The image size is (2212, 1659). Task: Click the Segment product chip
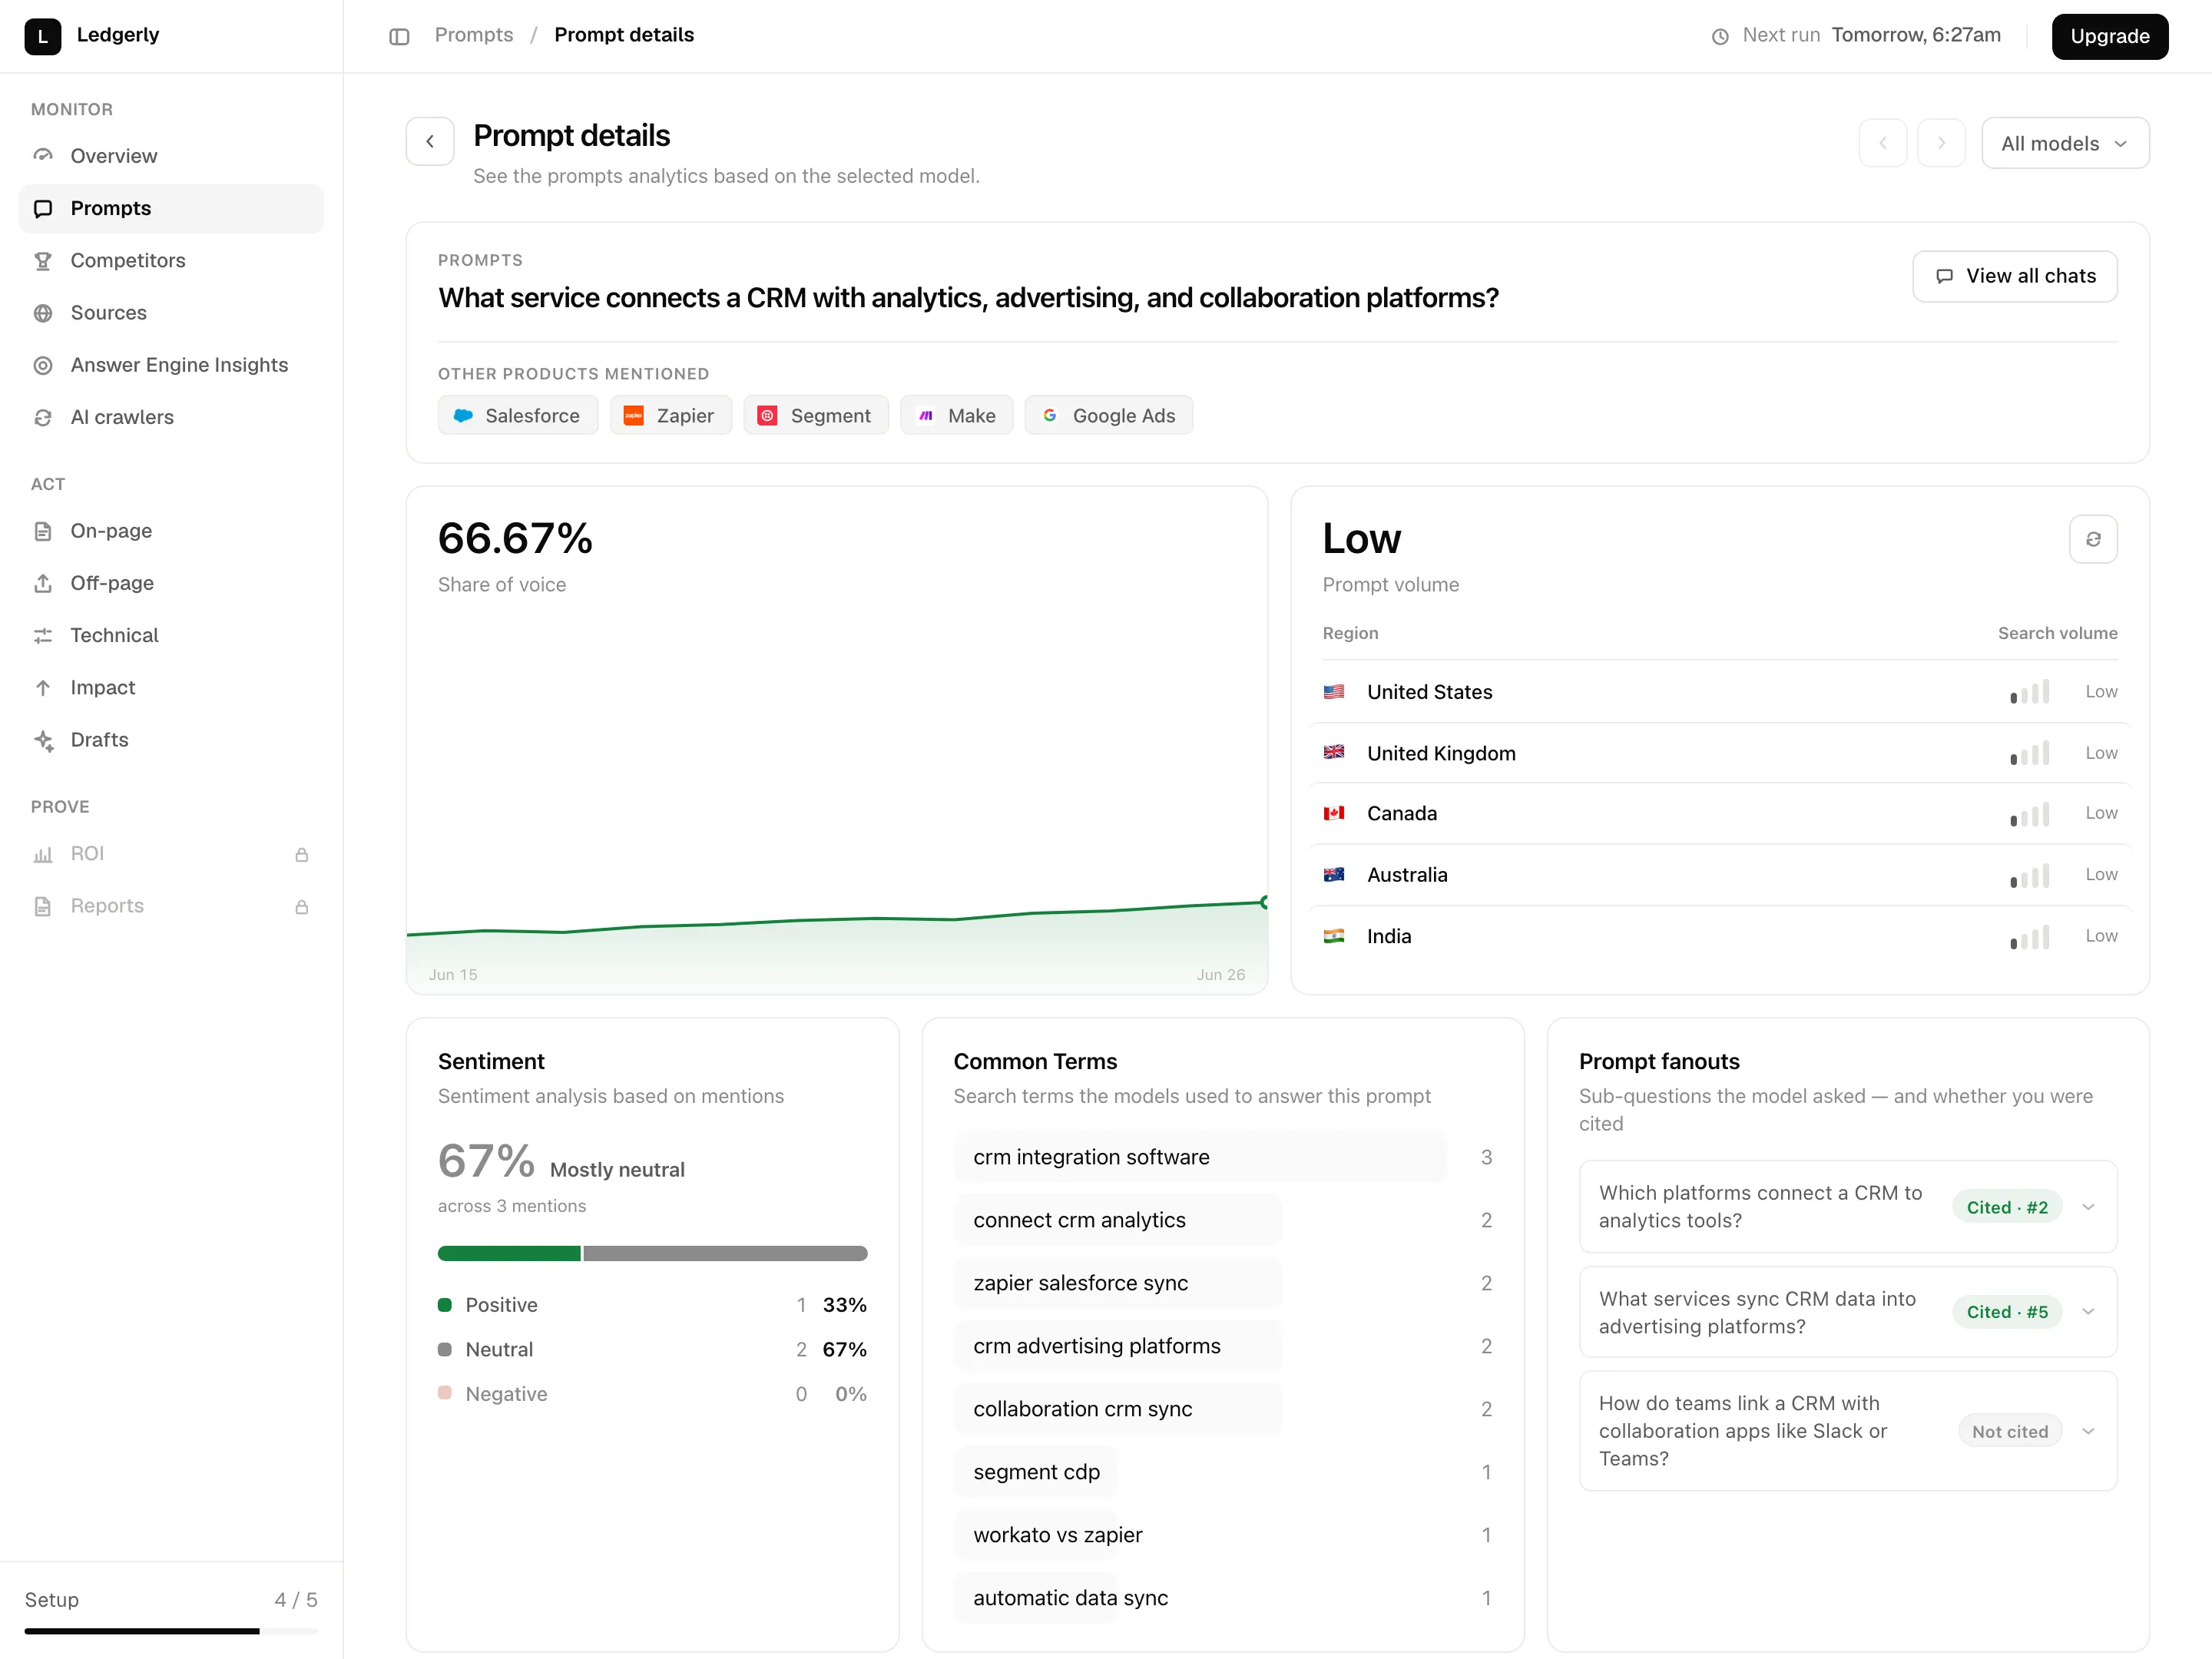[816, 415]
